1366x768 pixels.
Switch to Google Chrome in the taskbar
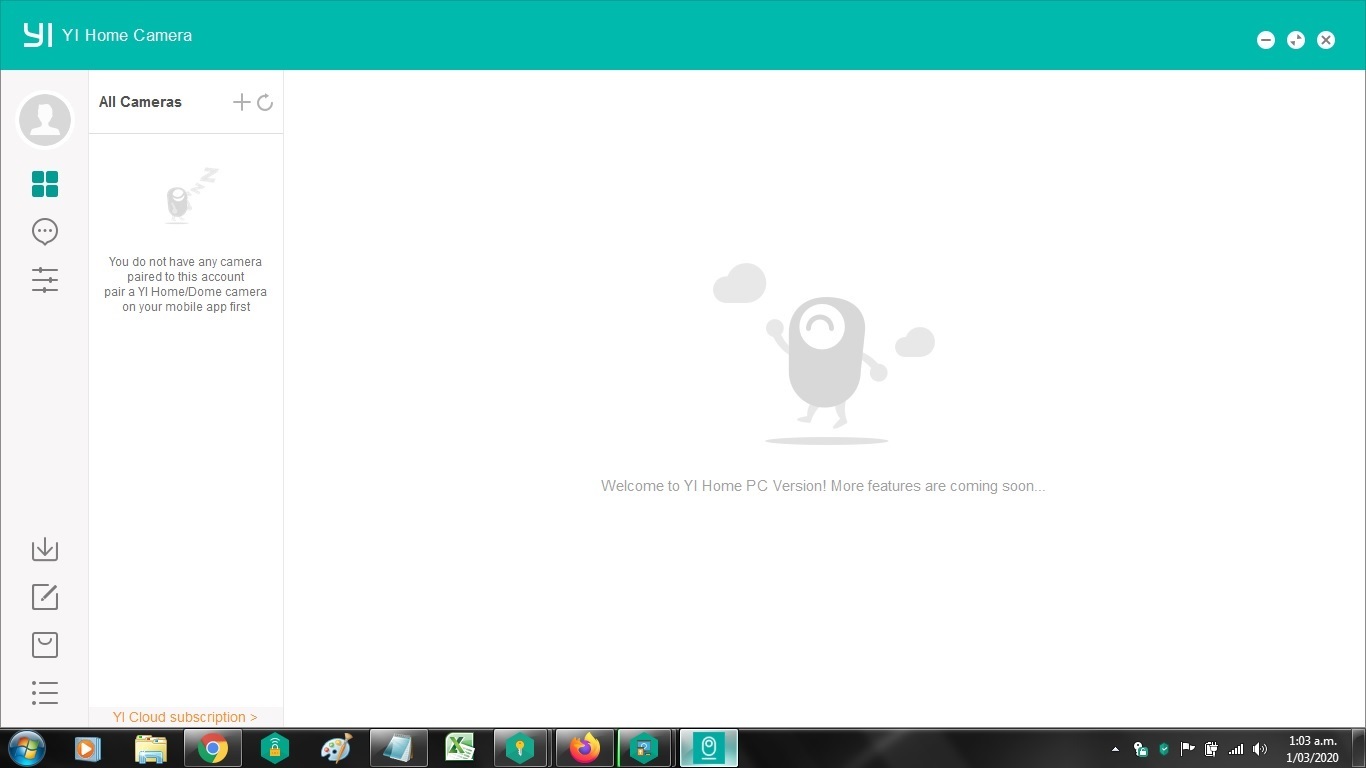[x=212, y=748]
